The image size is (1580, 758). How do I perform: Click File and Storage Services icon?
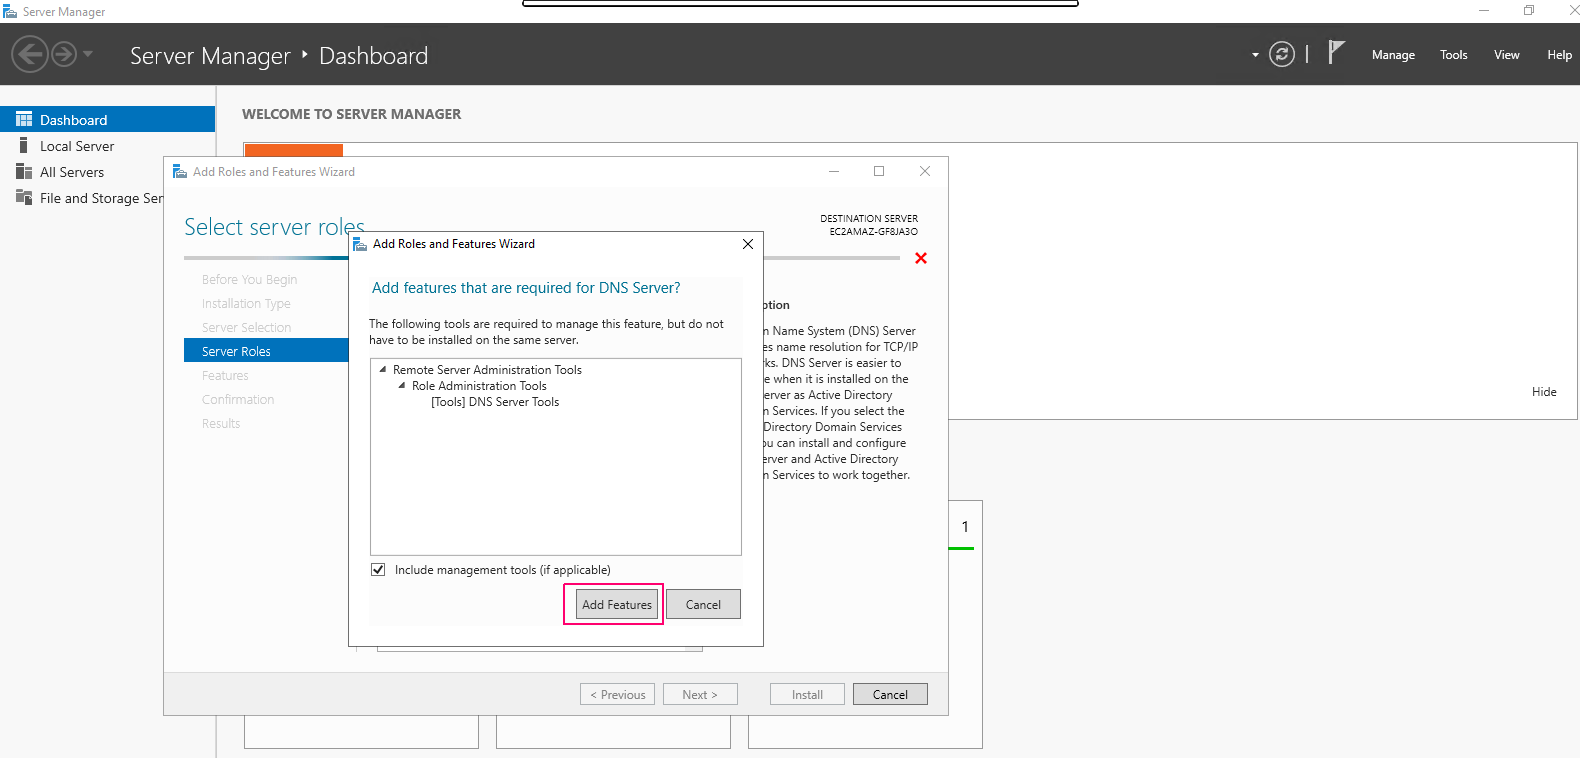pos(24,197)
